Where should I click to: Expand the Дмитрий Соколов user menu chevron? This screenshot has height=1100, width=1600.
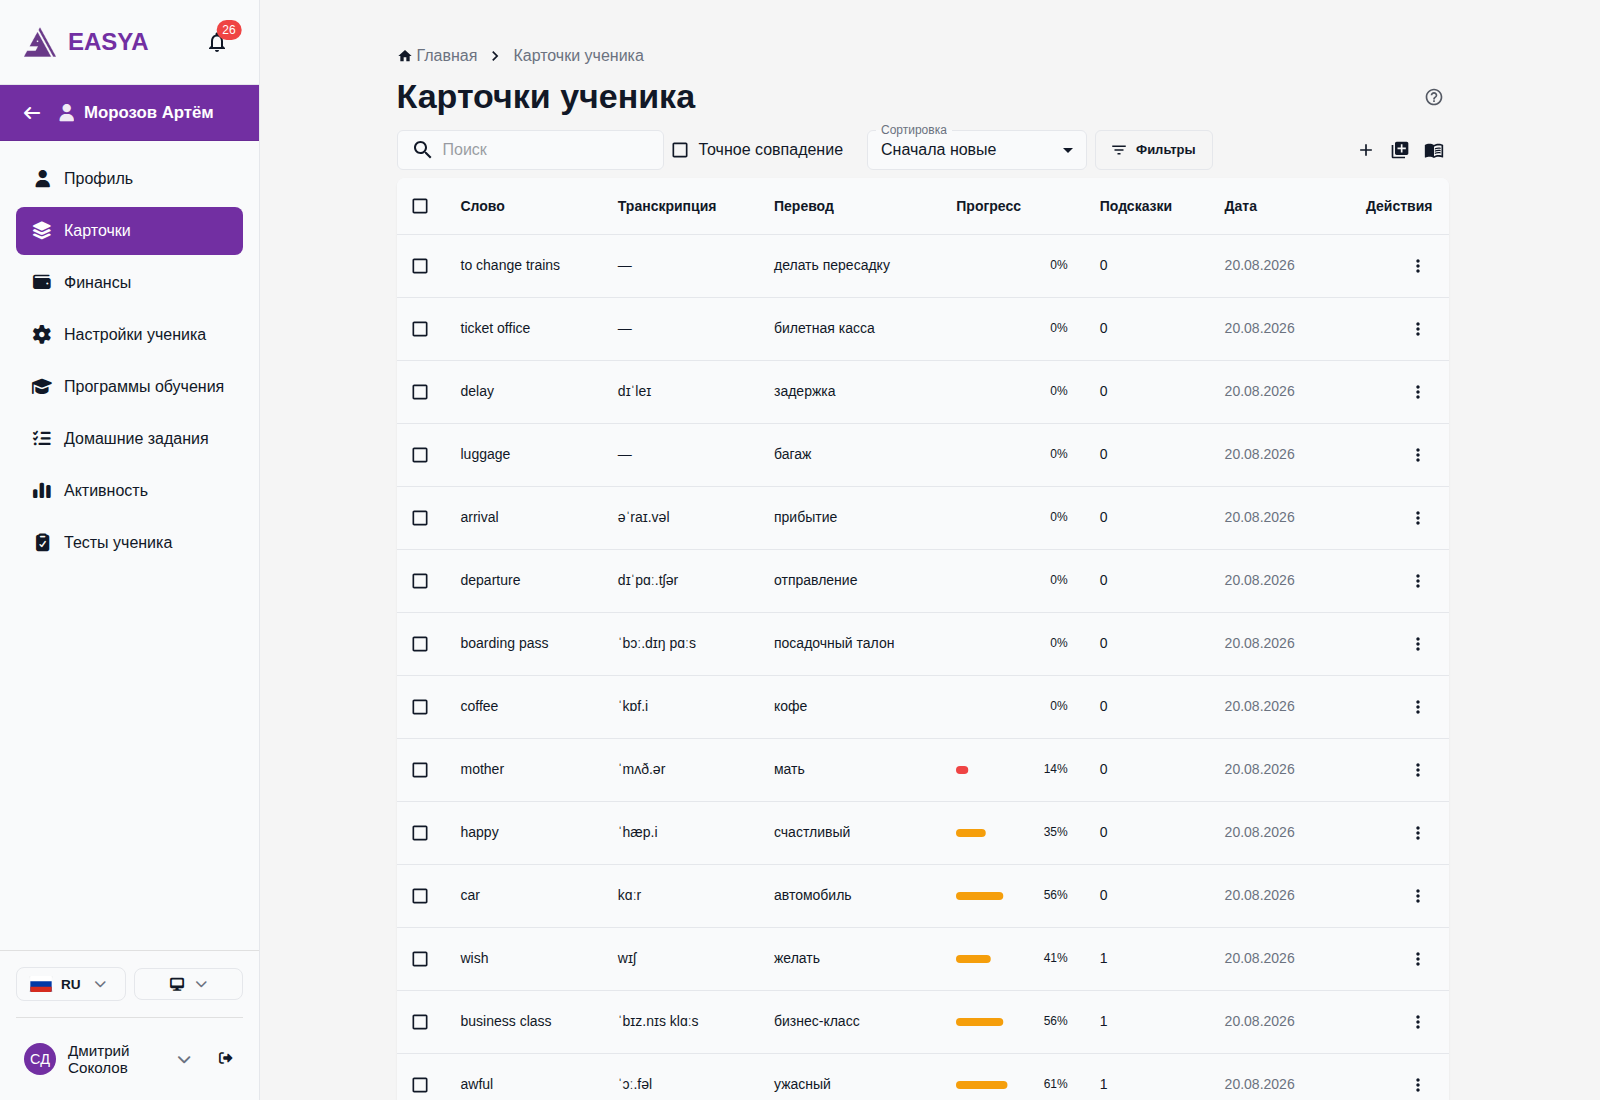tap(184, 1059)
